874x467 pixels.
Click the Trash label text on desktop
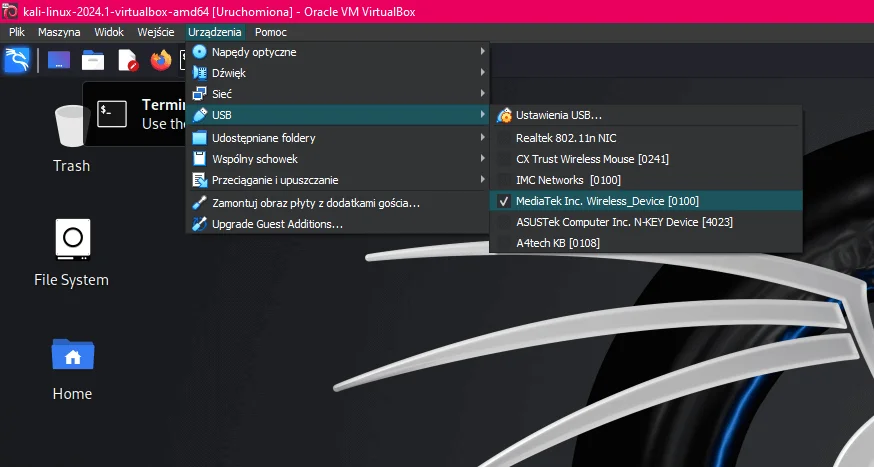click(x=71, y=166)
